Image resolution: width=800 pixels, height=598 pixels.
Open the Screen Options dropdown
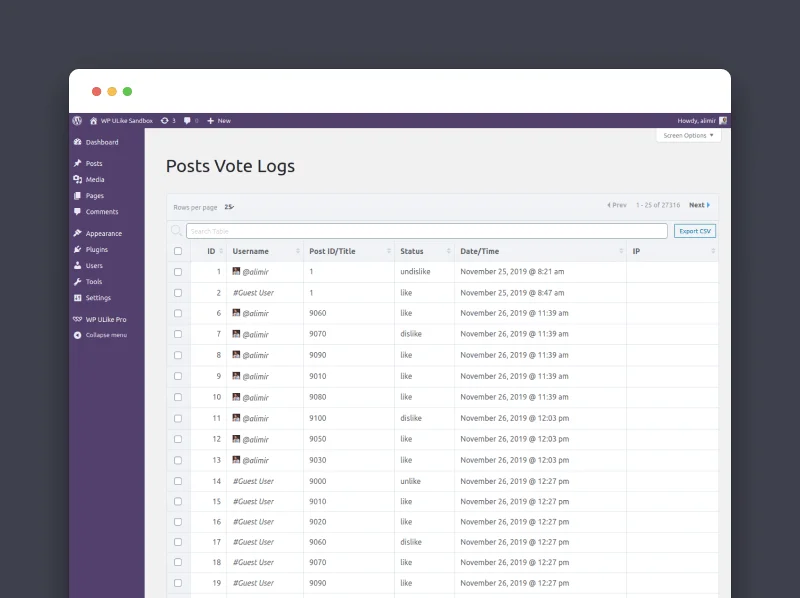[x=687, y=136]
